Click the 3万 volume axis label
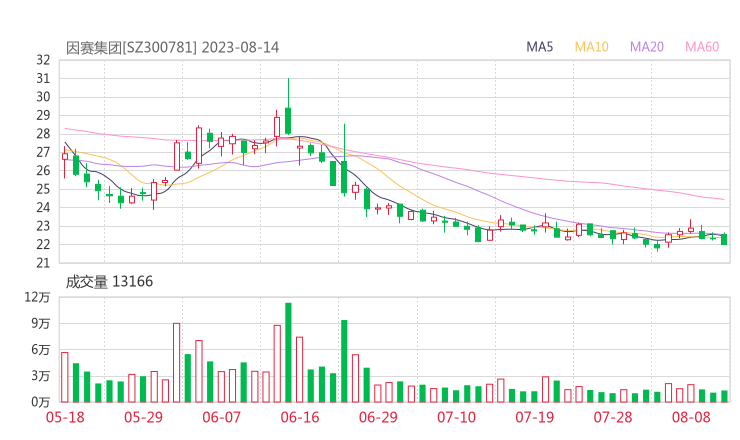The width and height of the screenshot is (740, 440). pos(41,376)
